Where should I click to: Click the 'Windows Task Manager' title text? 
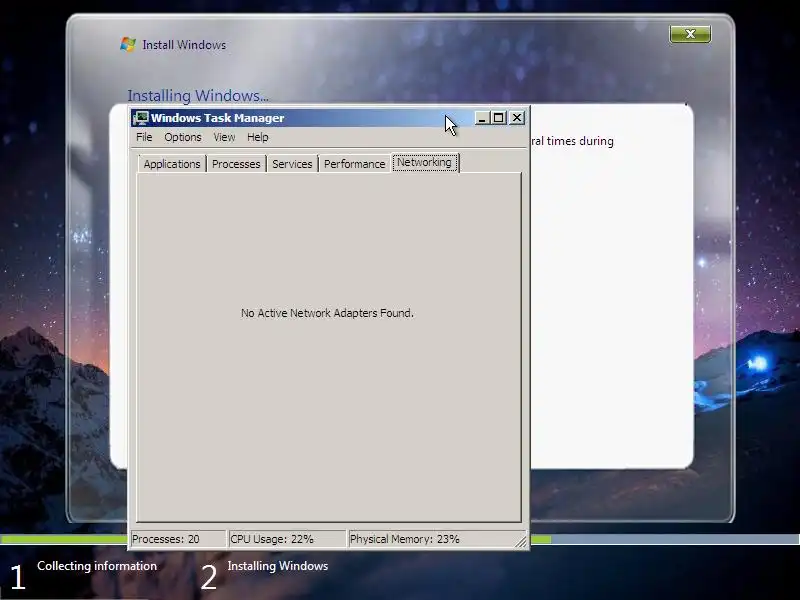pyautogui.click(x=217, y=118)
